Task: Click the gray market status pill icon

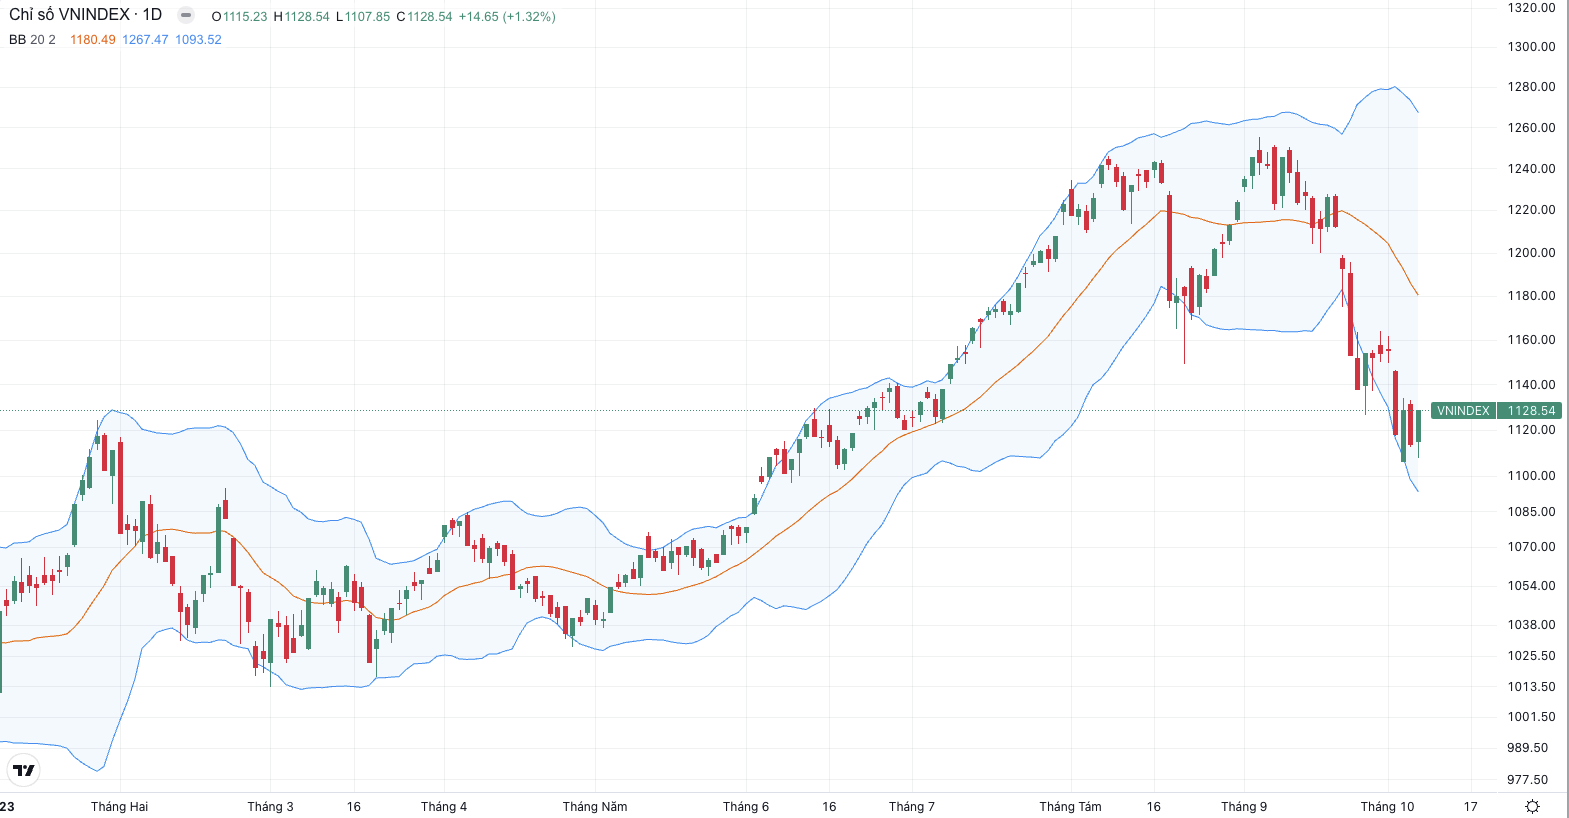Action: [186, 15]
